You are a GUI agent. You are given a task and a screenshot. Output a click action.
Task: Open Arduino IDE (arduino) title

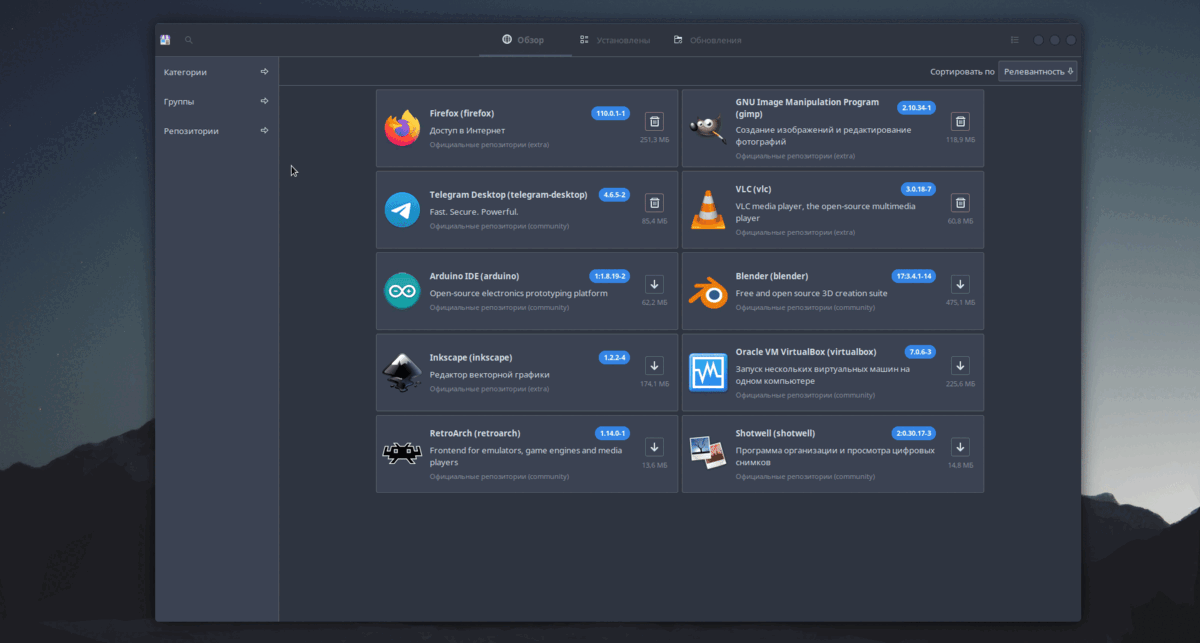click(474, 276)
